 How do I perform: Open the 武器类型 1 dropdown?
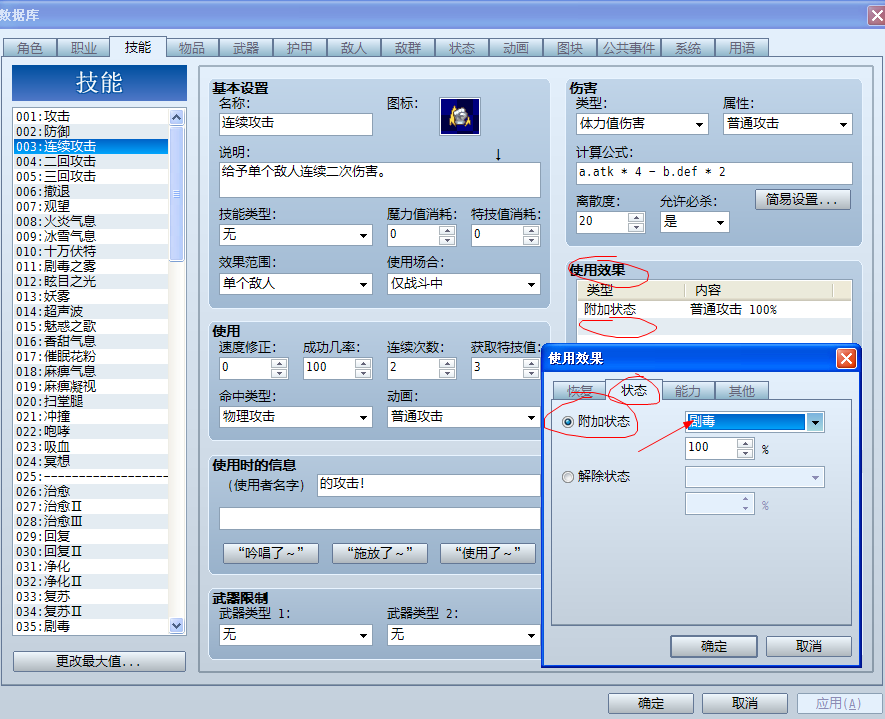click(x=363, y=635)
